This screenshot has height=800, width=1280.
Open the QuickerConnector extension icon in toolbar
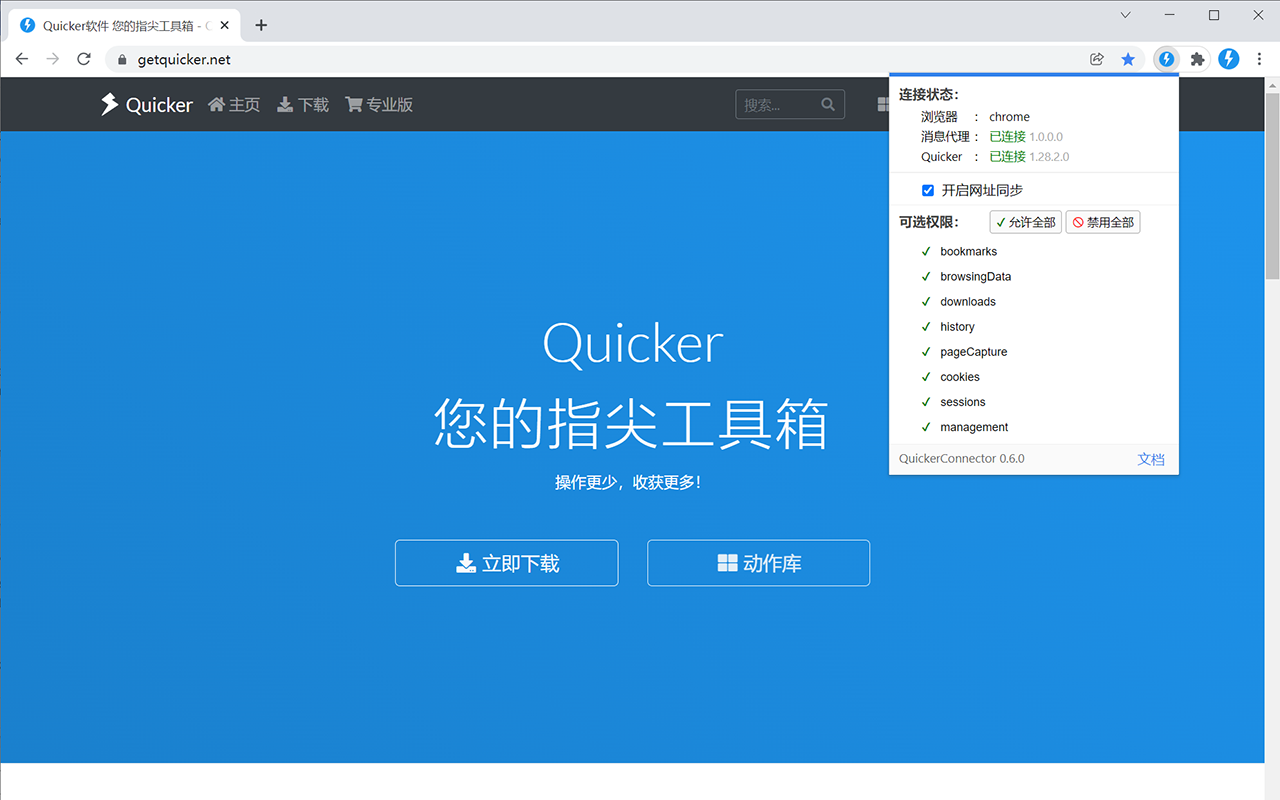1166,59
